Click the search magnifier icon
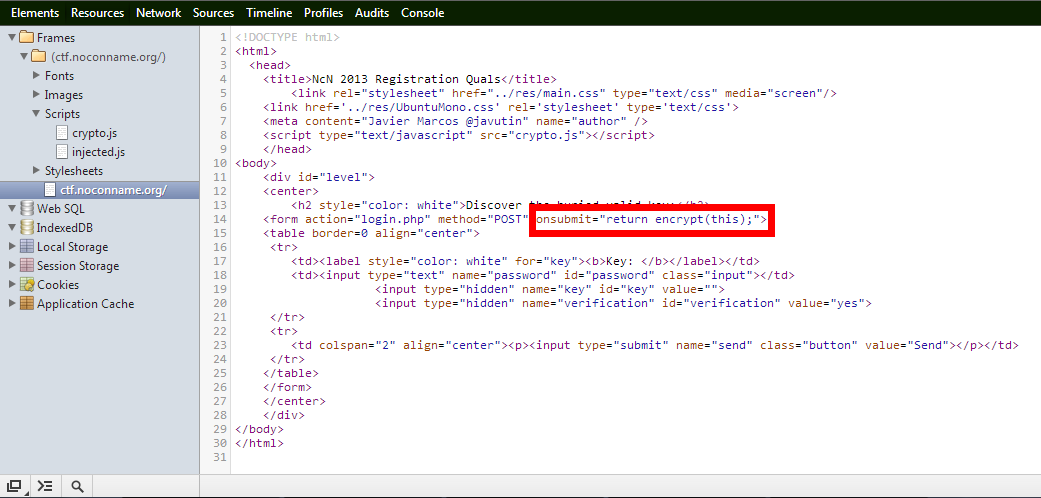1041x498 pixels. tap(78, 486)
